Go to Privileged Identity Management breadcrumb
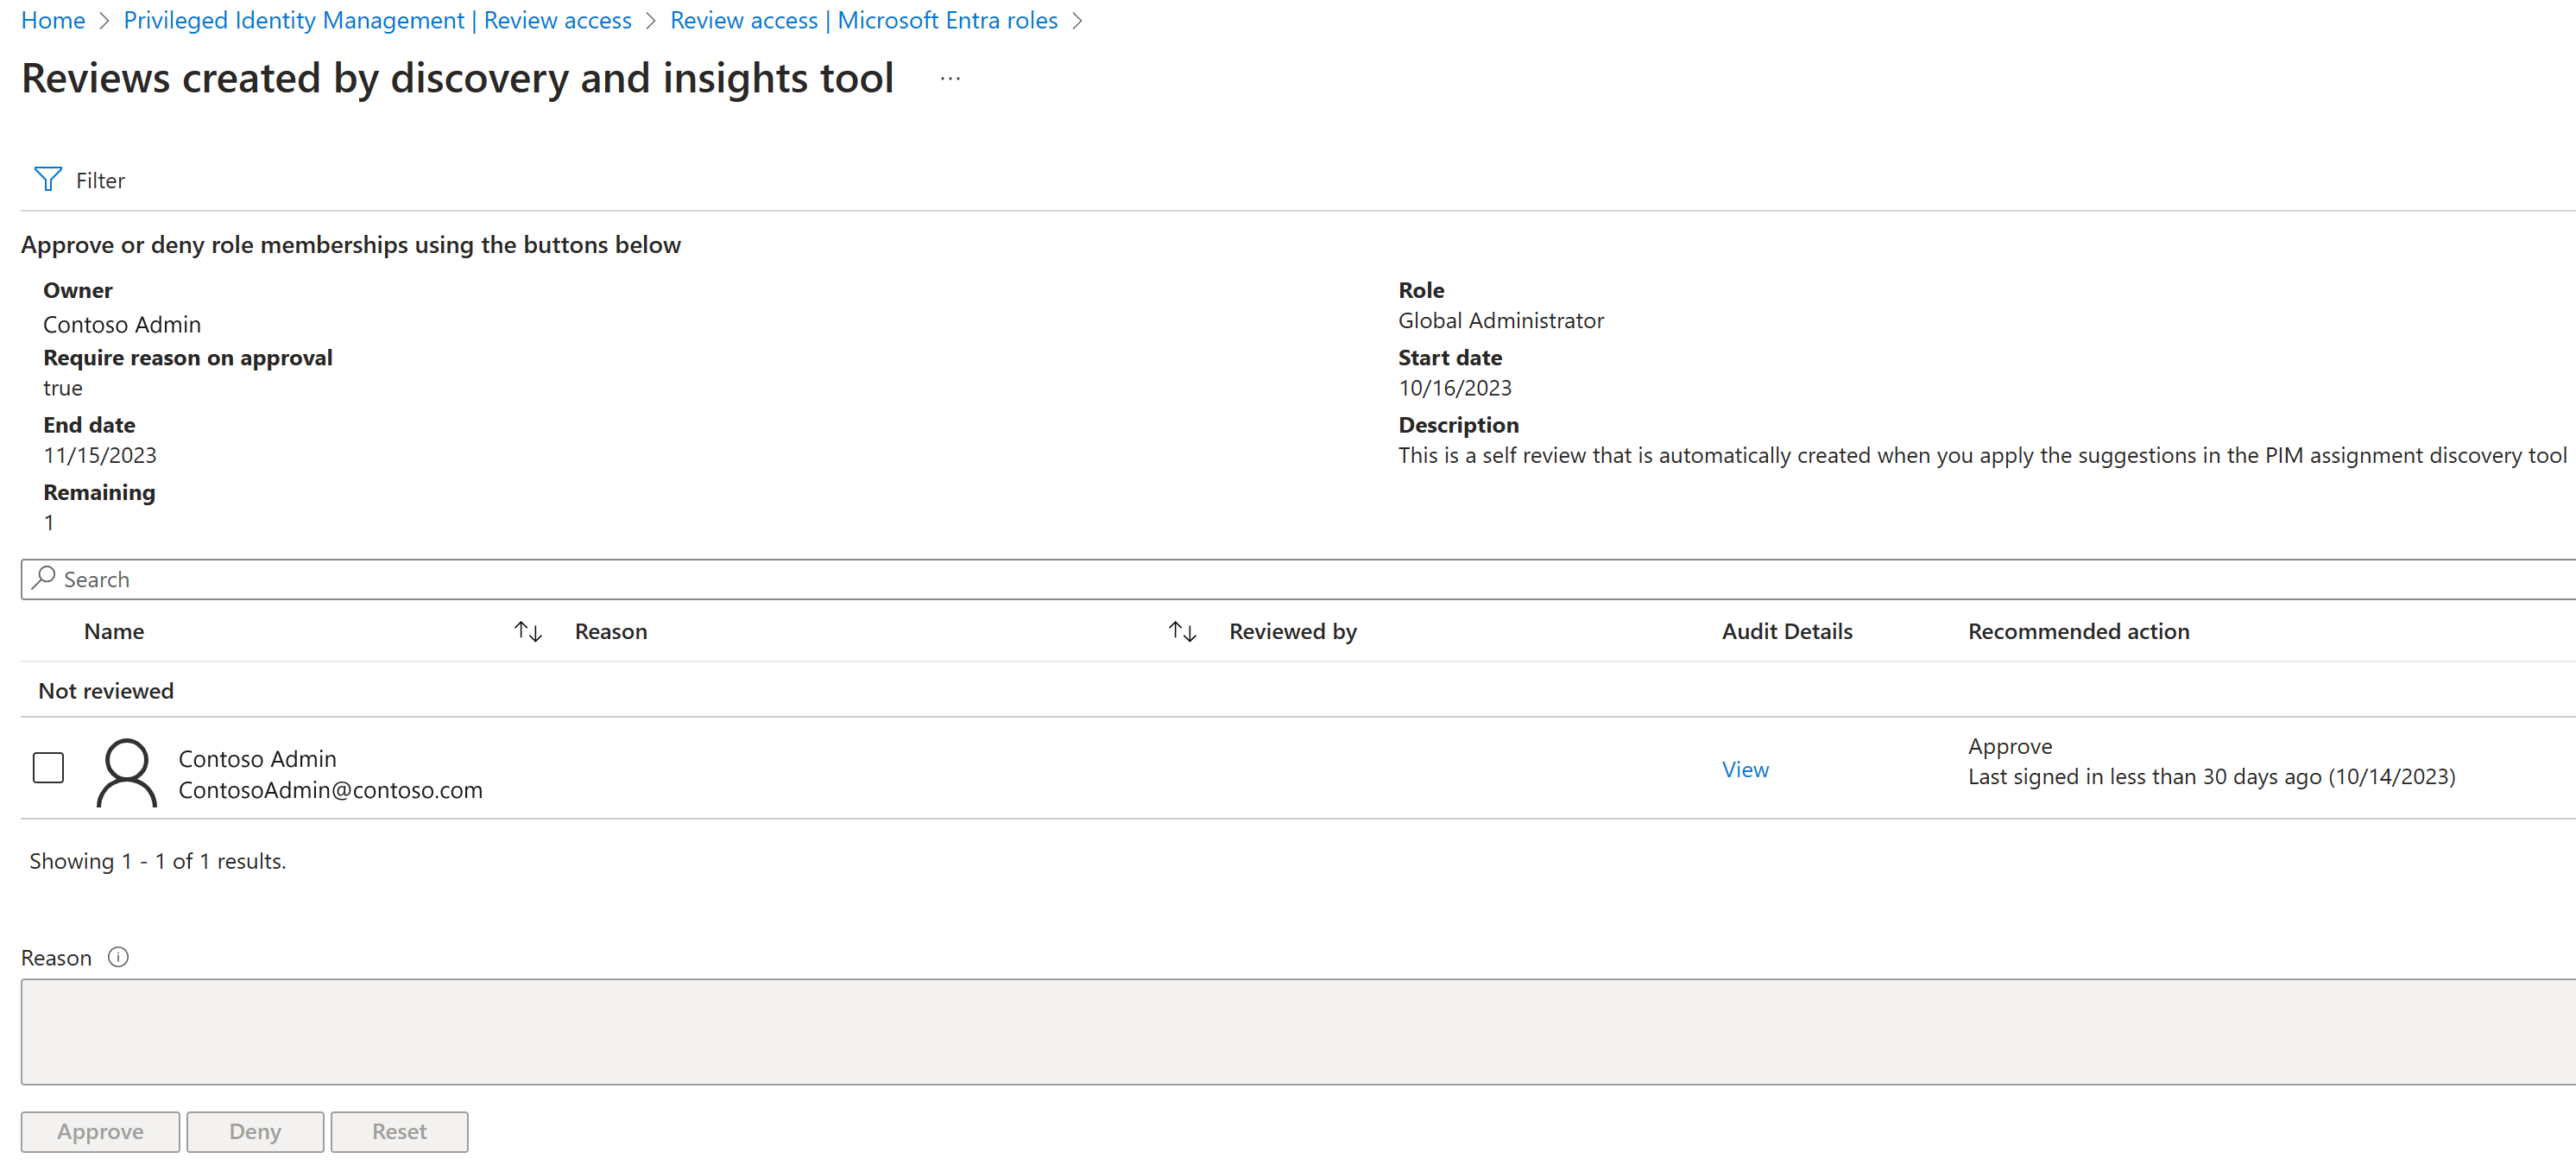This screenshot has width=2576, height=1165. click(x=377, y=20)
